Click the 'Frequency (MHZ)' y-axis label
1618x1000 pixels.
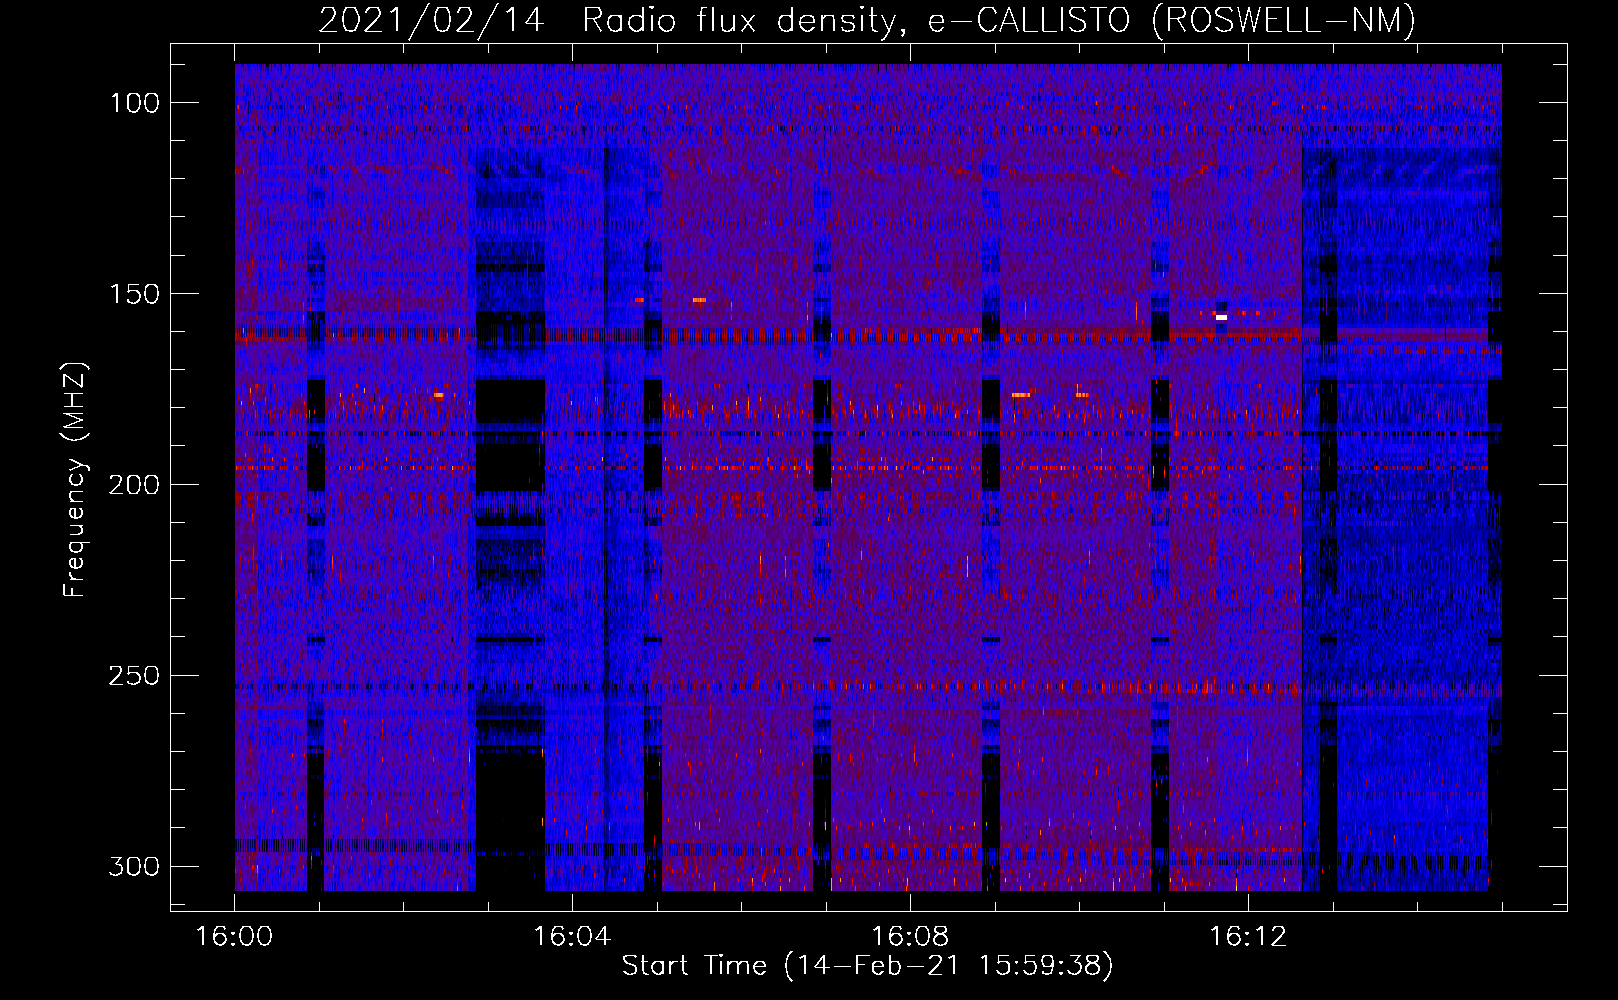tap(75, 479)
